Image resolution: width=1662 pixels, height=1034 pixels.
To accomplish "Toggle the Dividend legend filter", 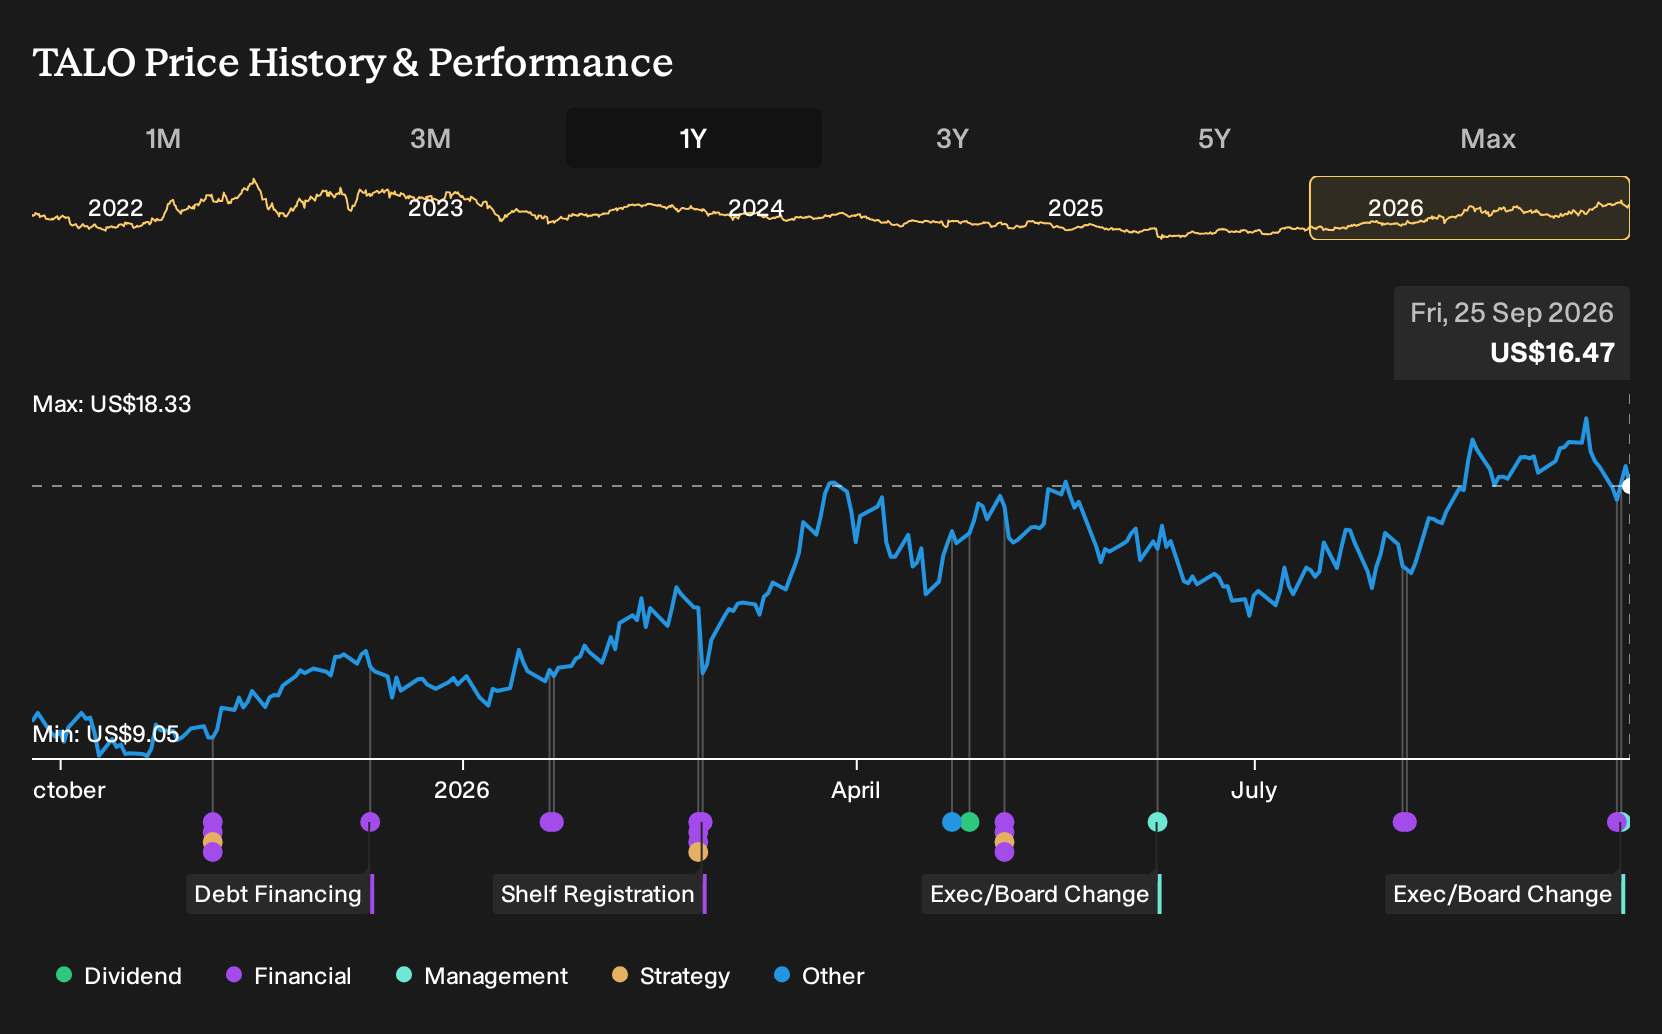I will click(x=119, y=976).
